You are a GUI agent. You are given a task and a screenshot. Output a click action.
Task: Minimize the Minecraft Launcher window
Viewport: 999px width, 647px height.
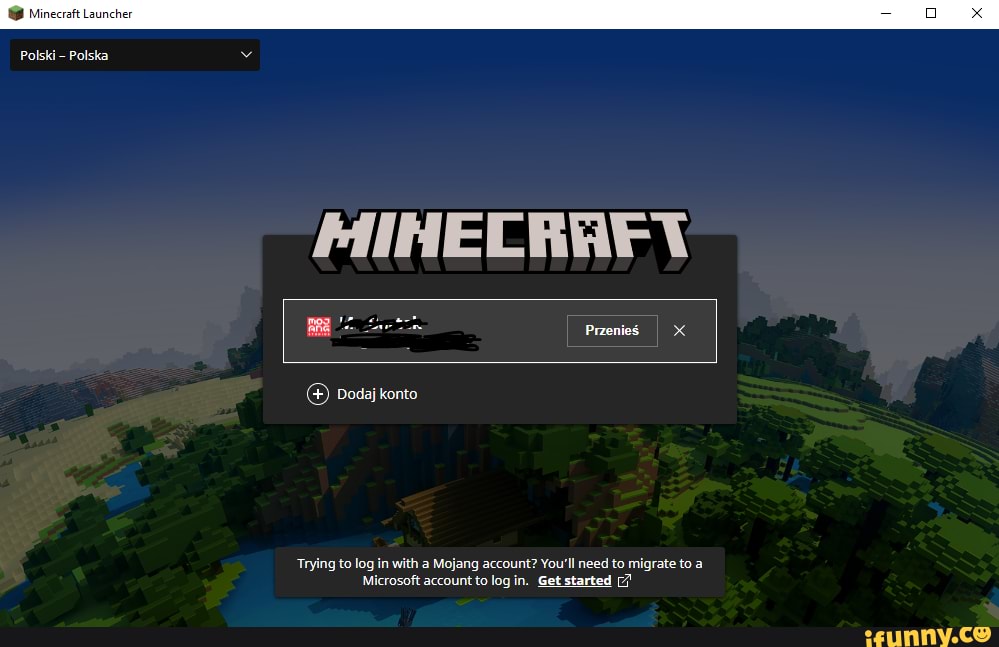tap(886, 14)
